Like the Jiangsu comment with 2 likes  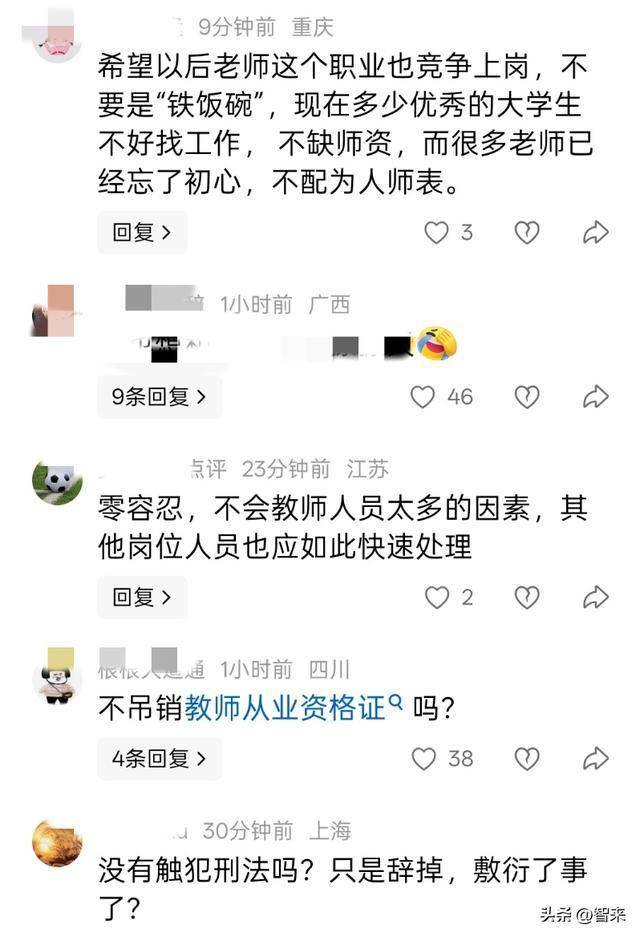[x=436, y=597]
